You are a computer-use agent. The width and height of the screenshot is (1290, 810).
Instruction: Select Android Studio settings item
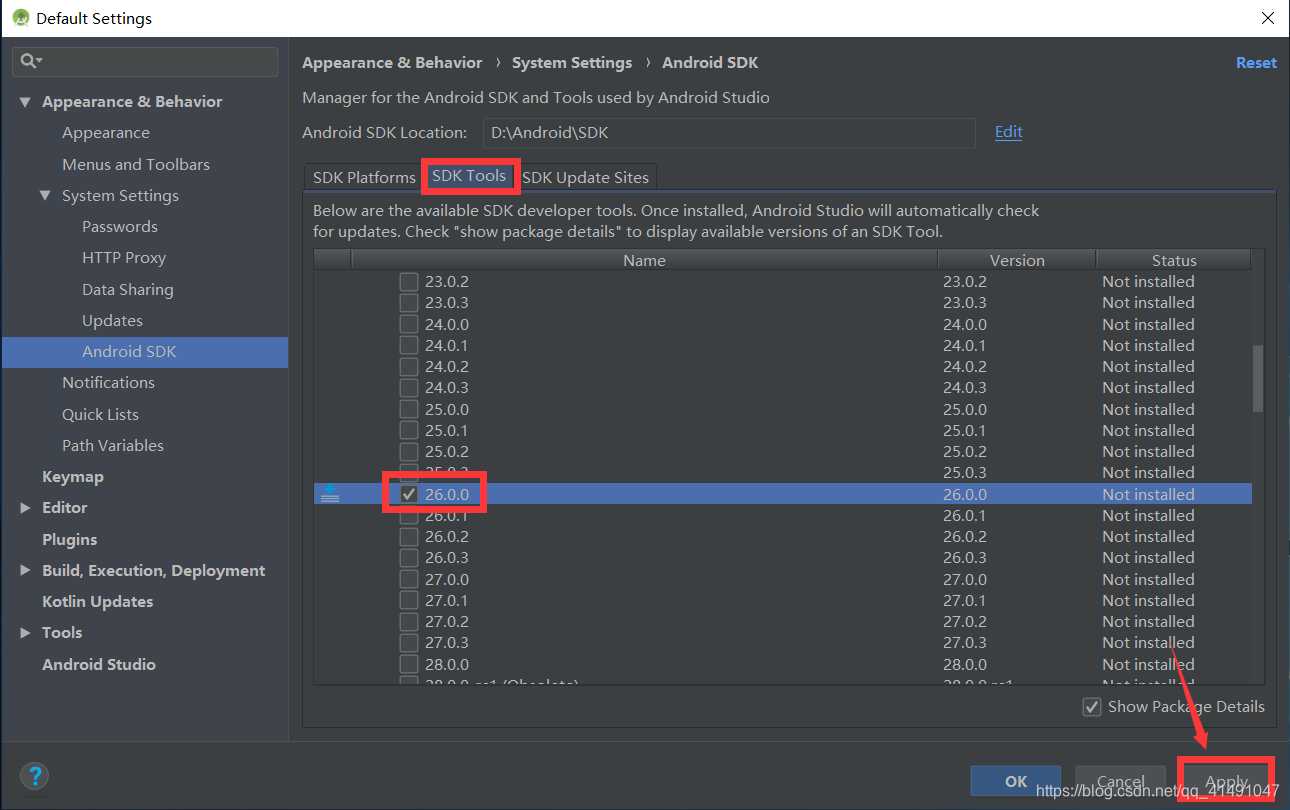pyautogui.click(x=99, y=665)
